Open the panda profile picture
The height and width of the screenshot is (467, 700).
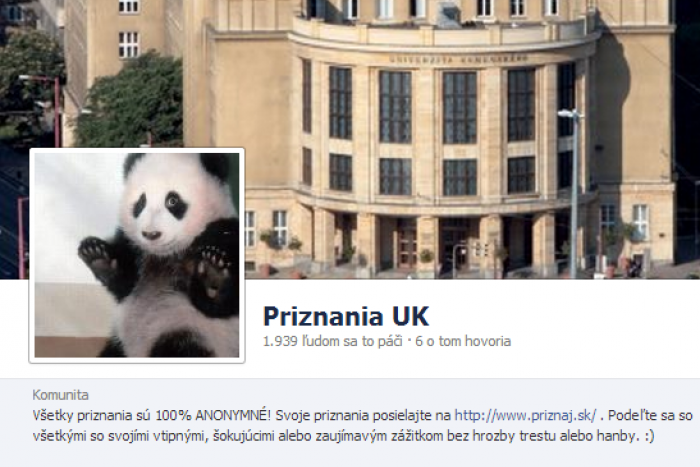[137, 255]
